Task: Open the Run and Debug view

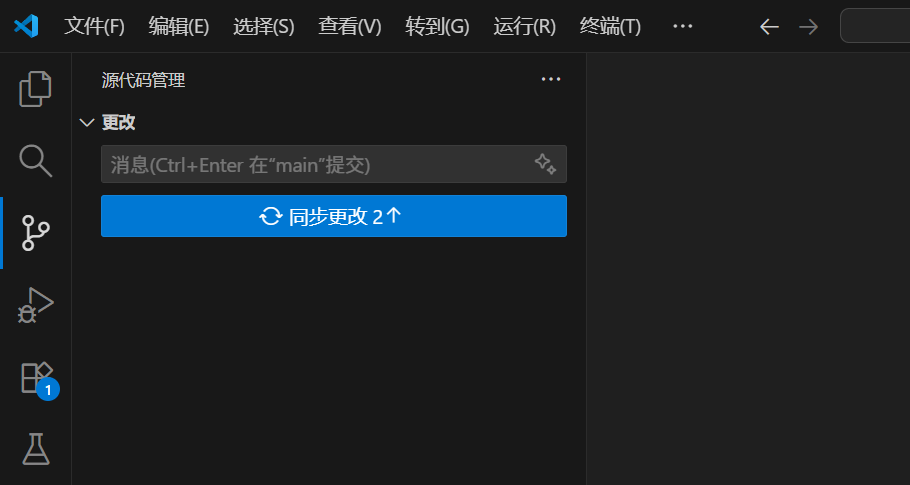Action: tap(35, 305)
